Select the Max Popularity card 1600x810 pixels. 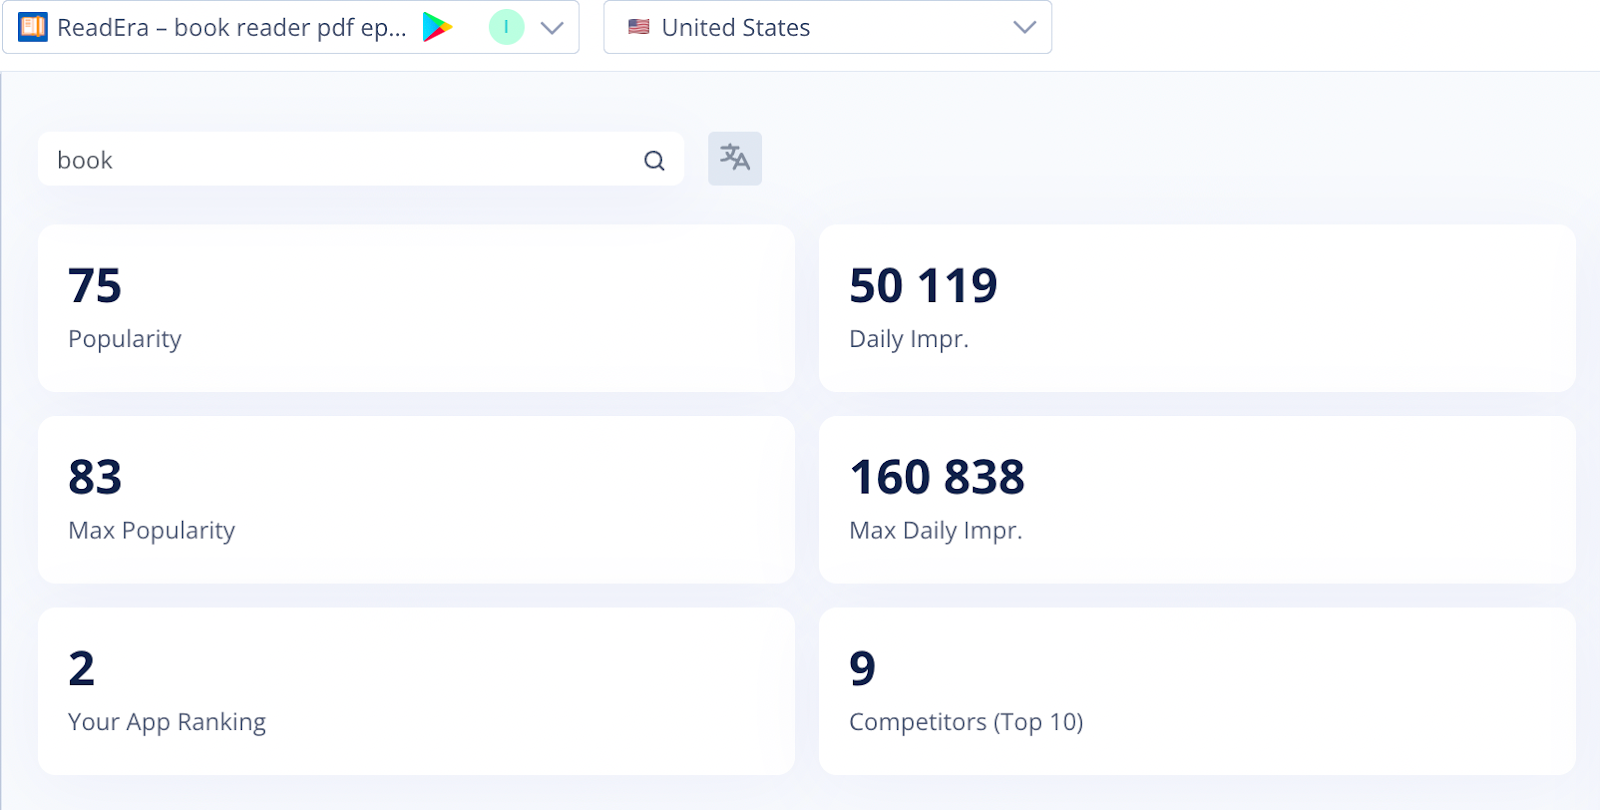416,499
